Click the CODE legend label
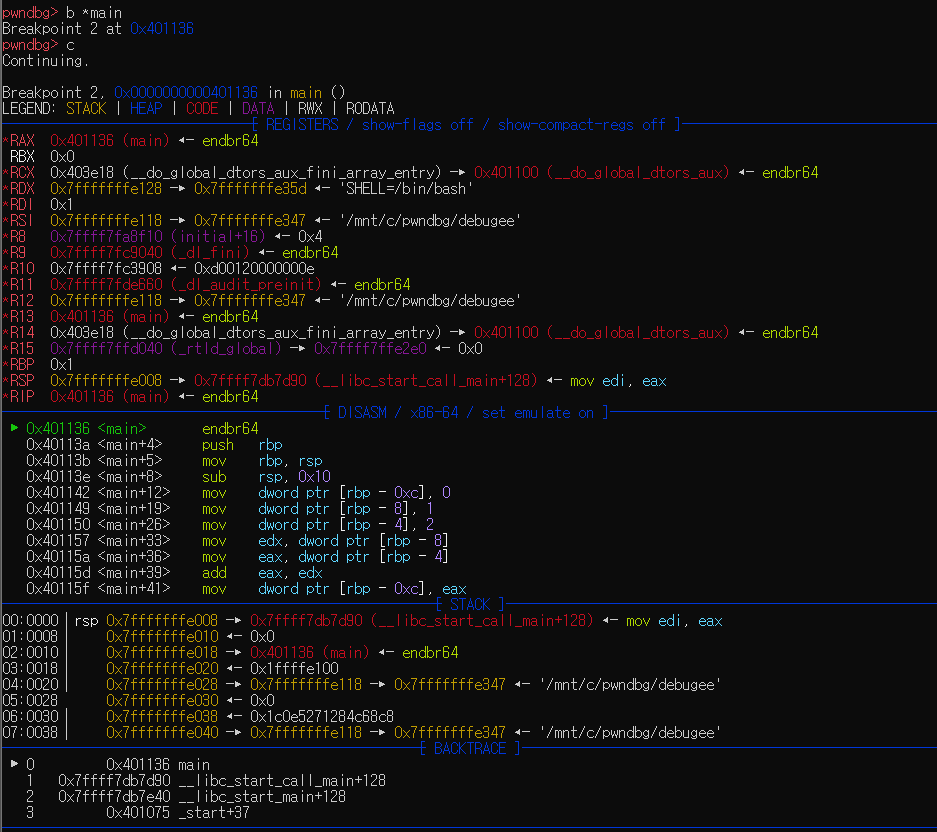 pos(202,109)
